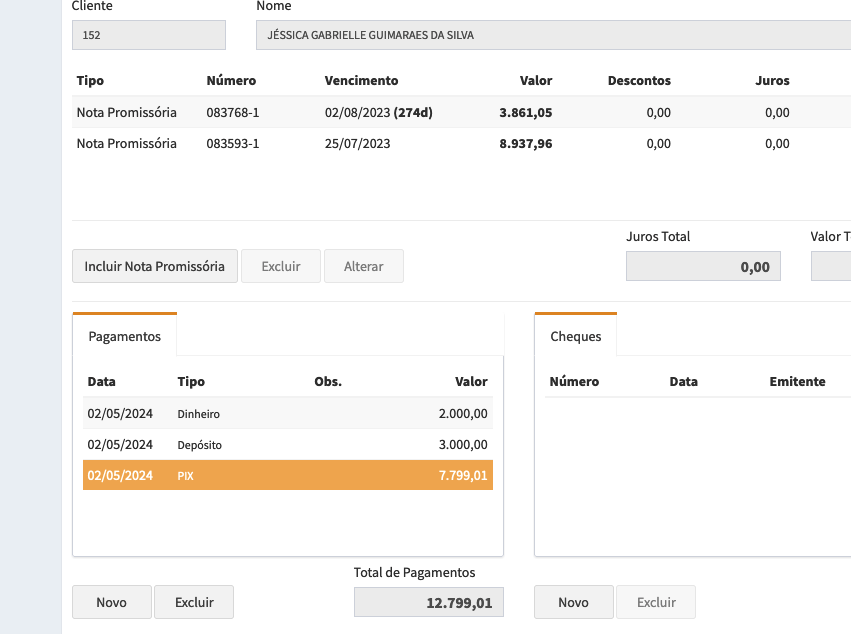Click the Vencimento column header

[x=361, y=80]
